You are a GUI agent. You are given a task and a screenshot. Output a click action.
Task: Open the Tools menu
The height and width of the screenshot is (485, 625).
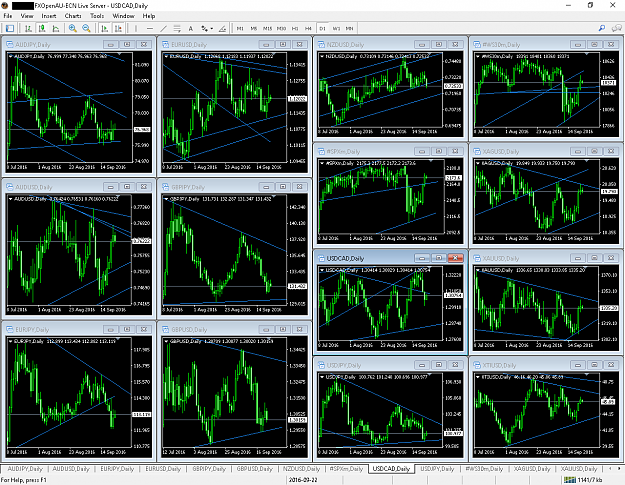97,16
